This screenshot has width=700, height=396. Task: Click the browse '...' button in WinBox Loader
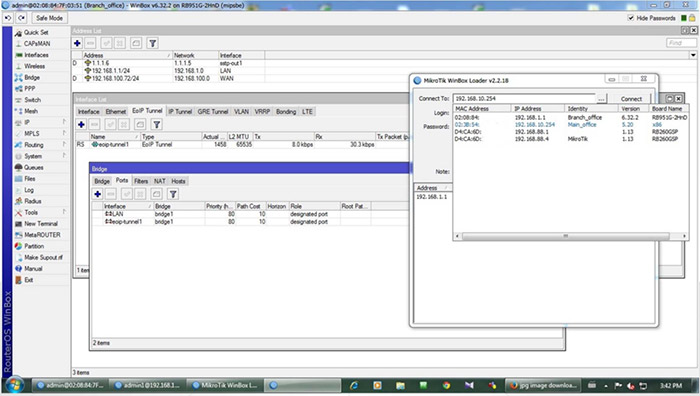coord(602,99)
